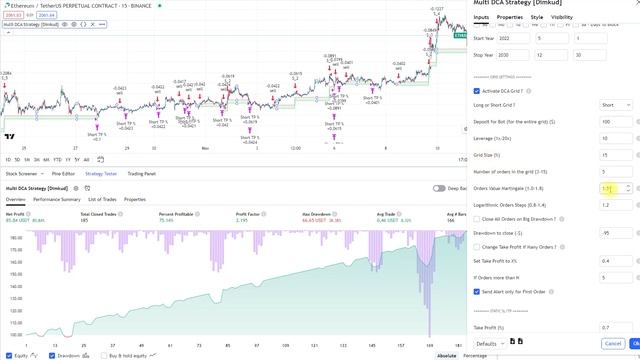Click Strategy Tester date range icon beside gear
The image size is (640, 360).
pyautogui.click(x=87, y=188)
